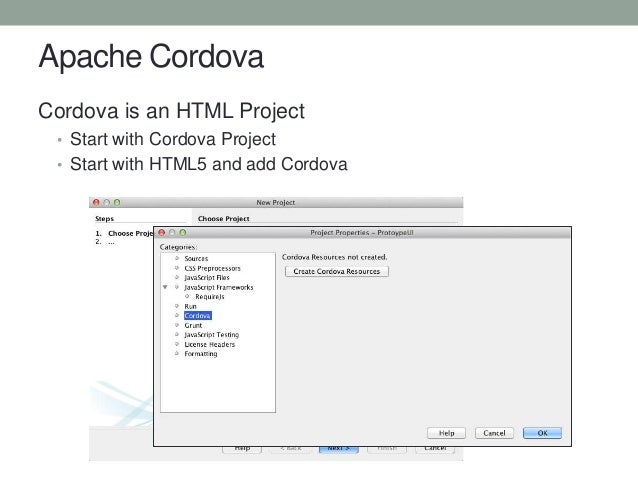Select the CSS Preprocessors category

click(212, 269)
